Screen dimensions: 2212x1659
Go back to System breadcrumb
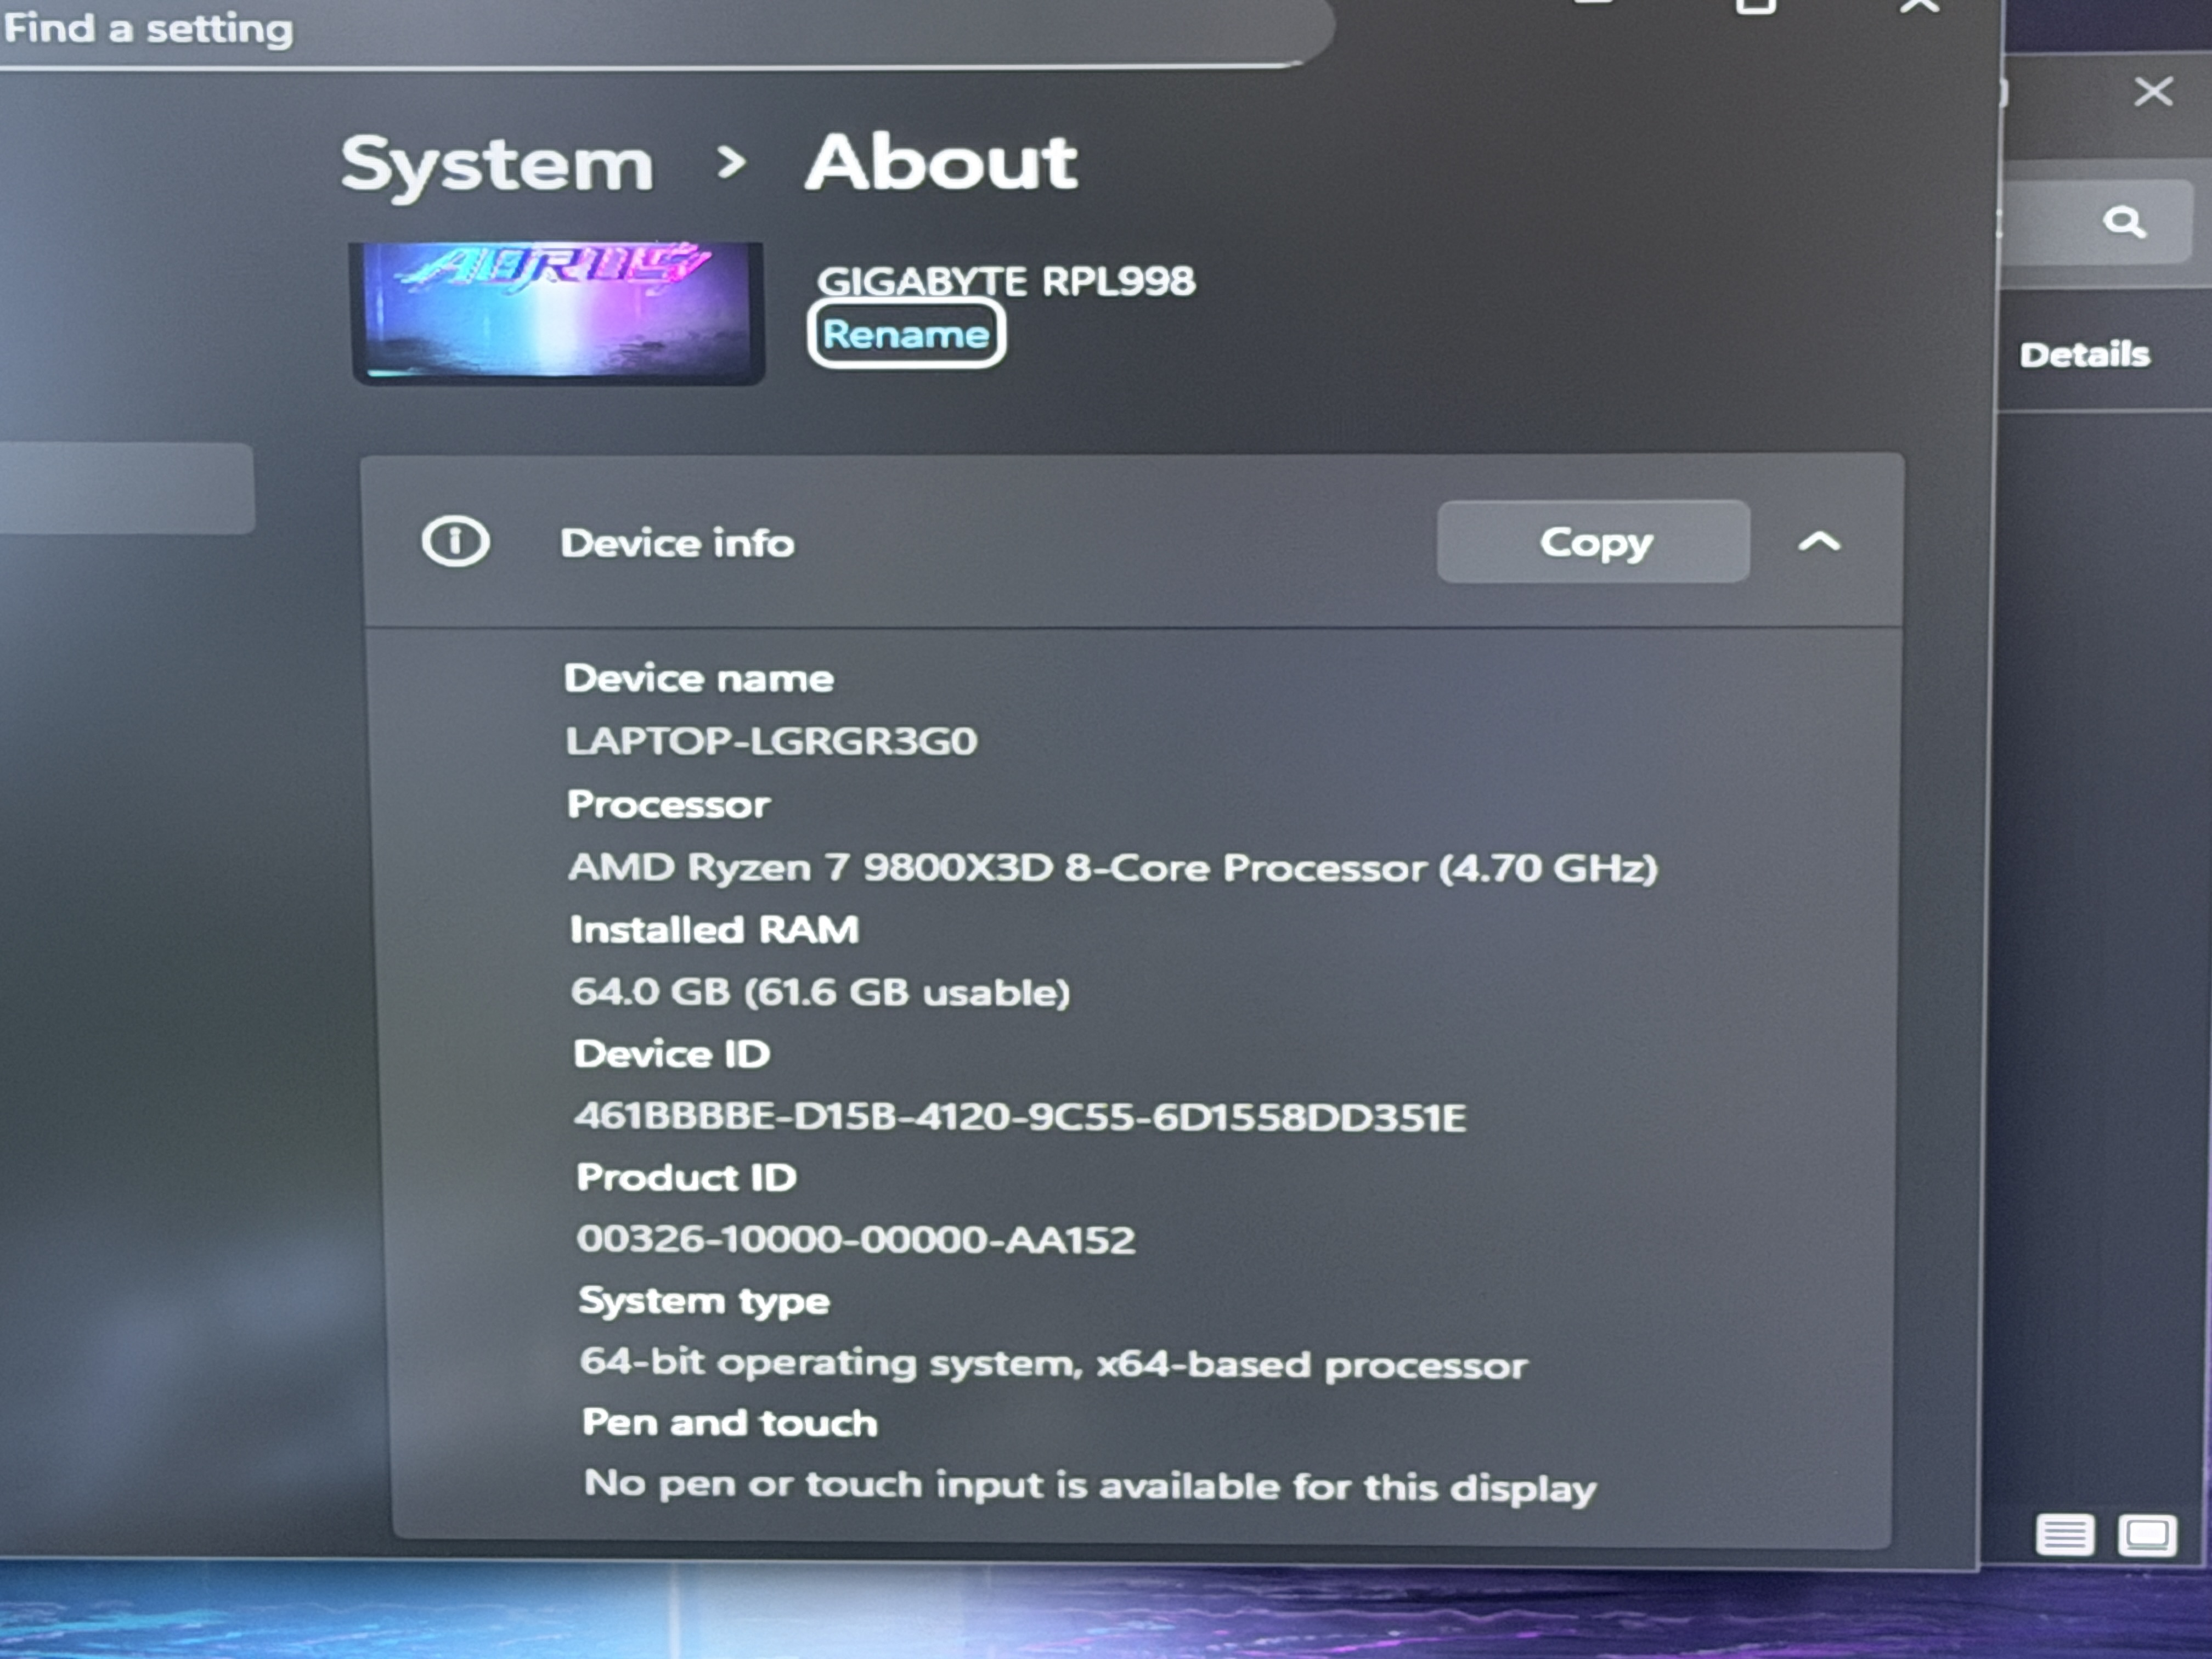[497, 164]
